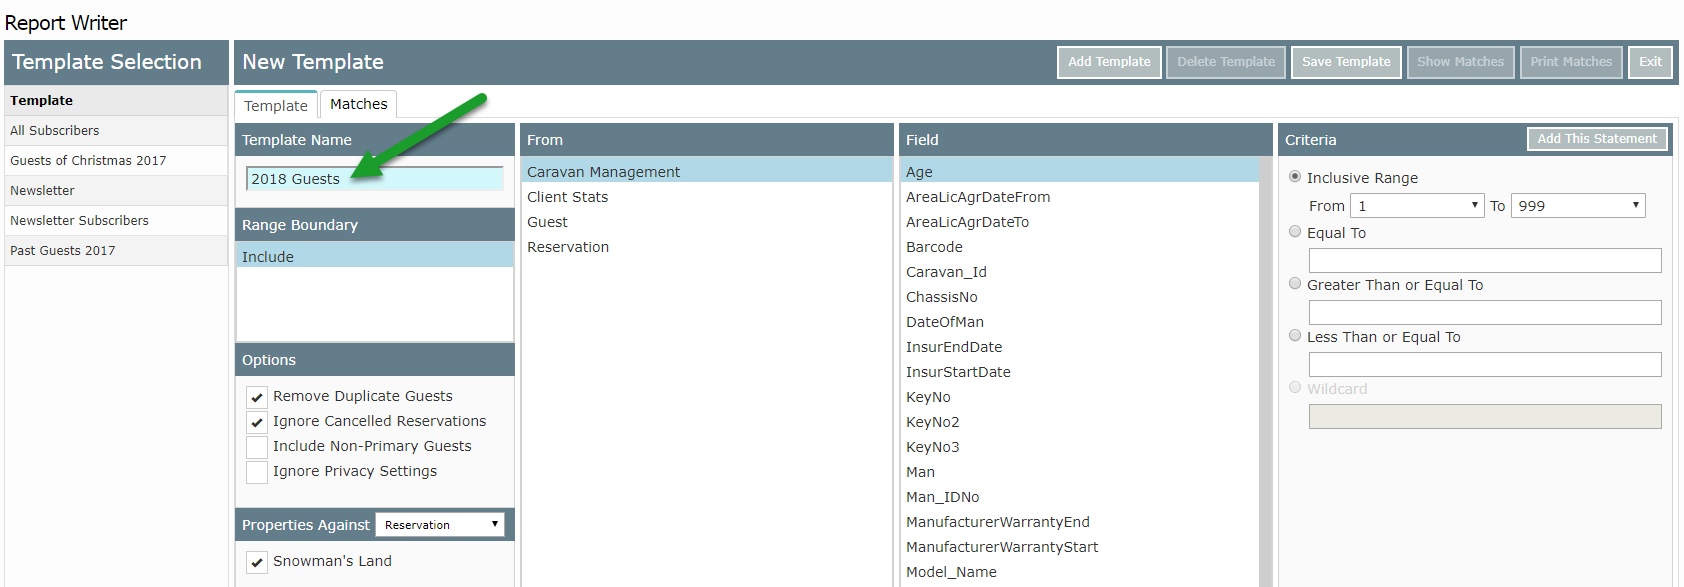Select ManufacturerWarrantyStart field

pos(1079,547)
